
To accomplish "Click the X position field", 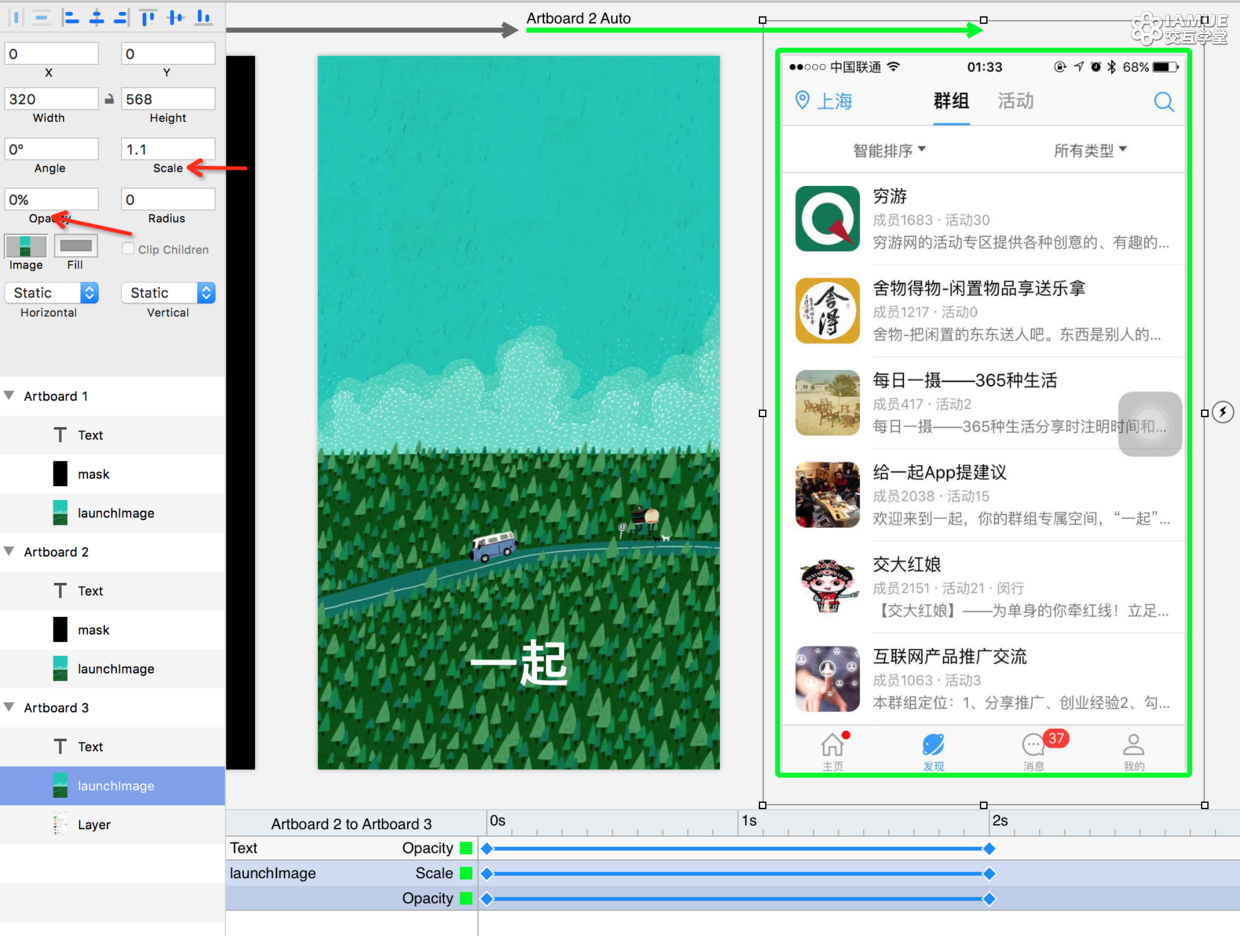I will [x=52, y=54].
